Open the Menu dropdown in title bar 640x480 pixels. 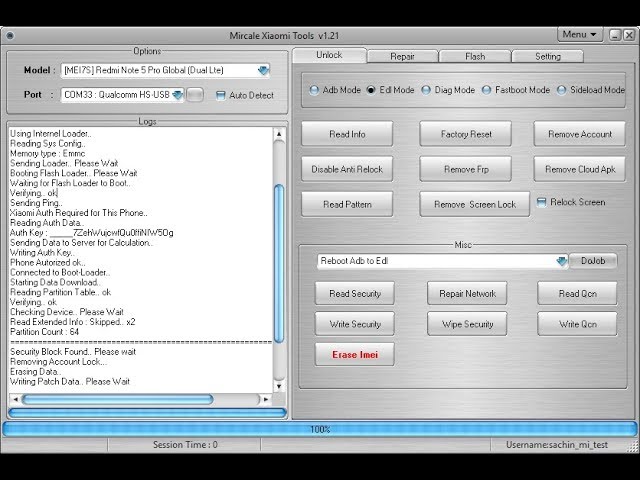580,35
